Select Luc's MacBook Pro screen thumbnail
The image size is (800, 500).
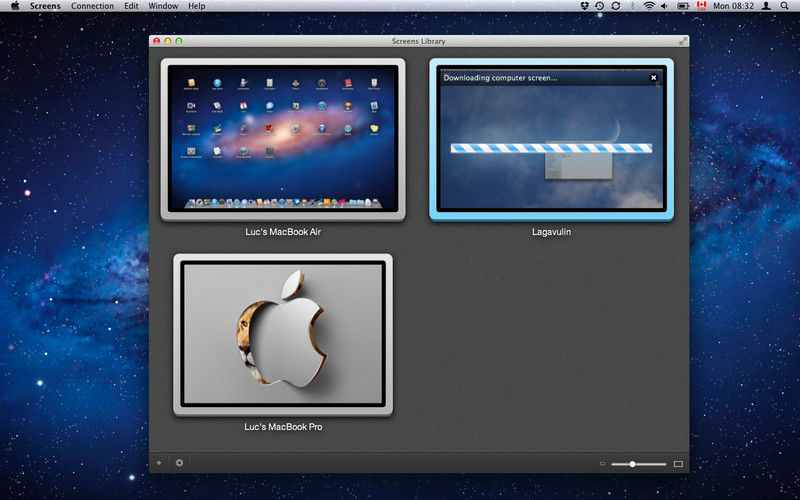(x=283, y=335)
